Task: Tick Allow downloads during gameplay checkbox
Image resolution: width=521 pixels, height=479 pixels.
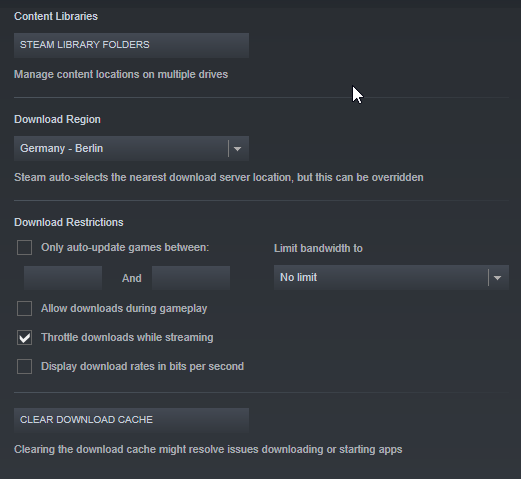Action: click(24, 308)
